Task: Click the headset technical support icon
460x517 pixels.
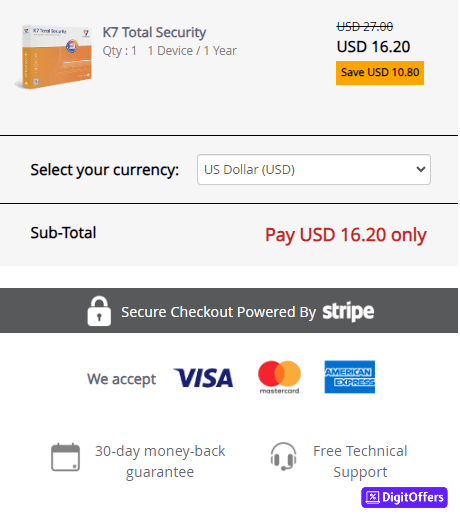Action: click(283, 456)
